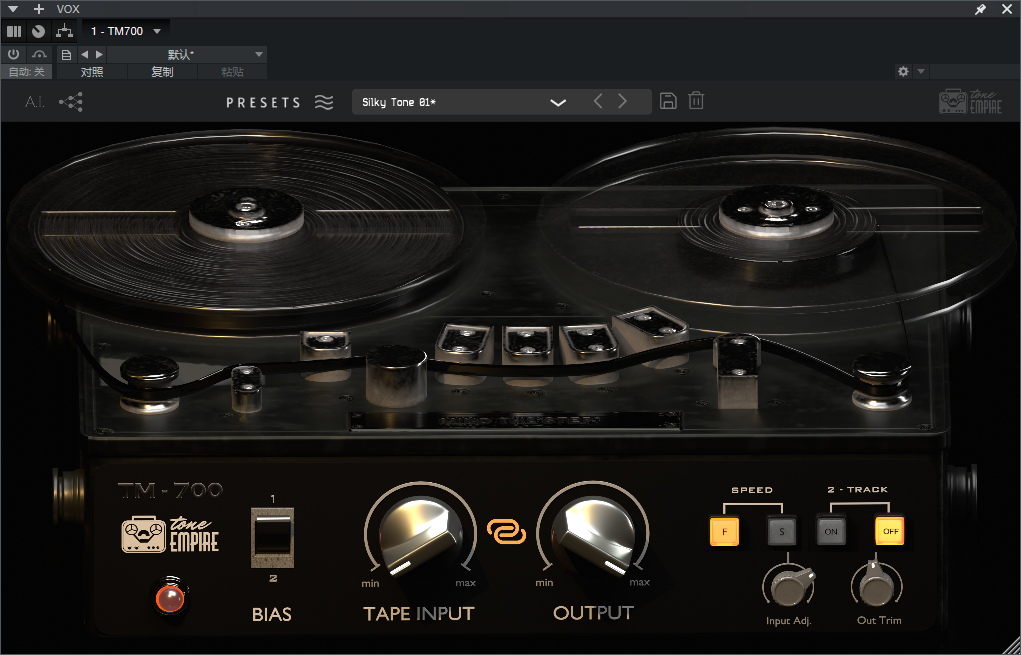This screenshot has width=1021, height=655.
Task: Click the curved arc icon beside power
Action: coord(40,55)
